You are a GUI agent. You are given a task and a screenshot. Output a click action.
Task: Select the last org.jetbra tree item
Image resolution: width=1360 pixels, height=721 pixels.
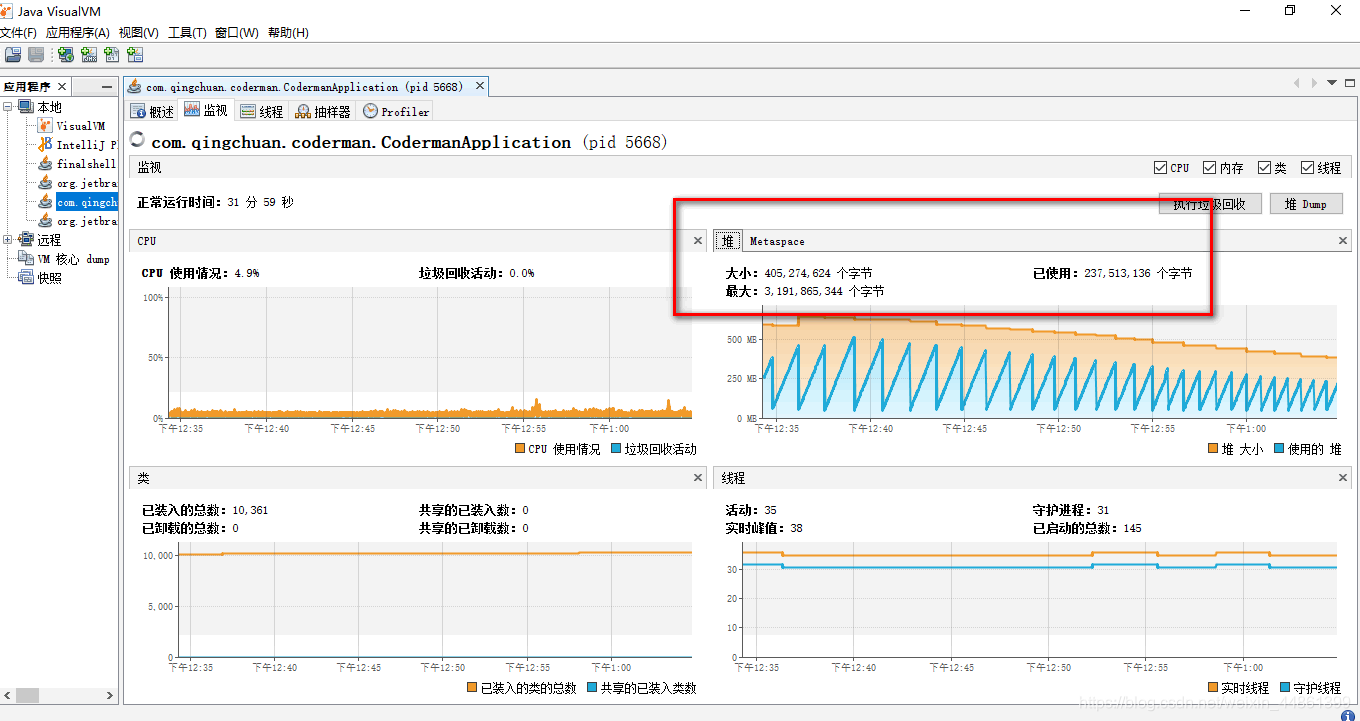point(86,221)
